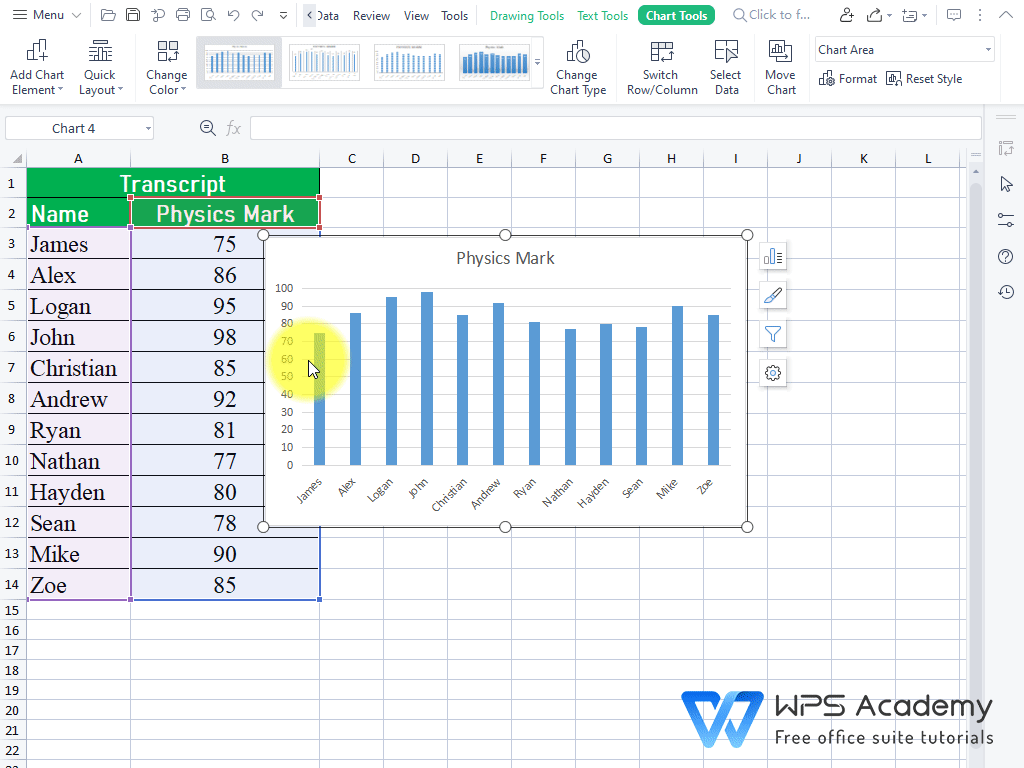Viewport: 1024px width, 768px height.
Task: Click the Print icon in the toolbar
Action: point(182,15)
